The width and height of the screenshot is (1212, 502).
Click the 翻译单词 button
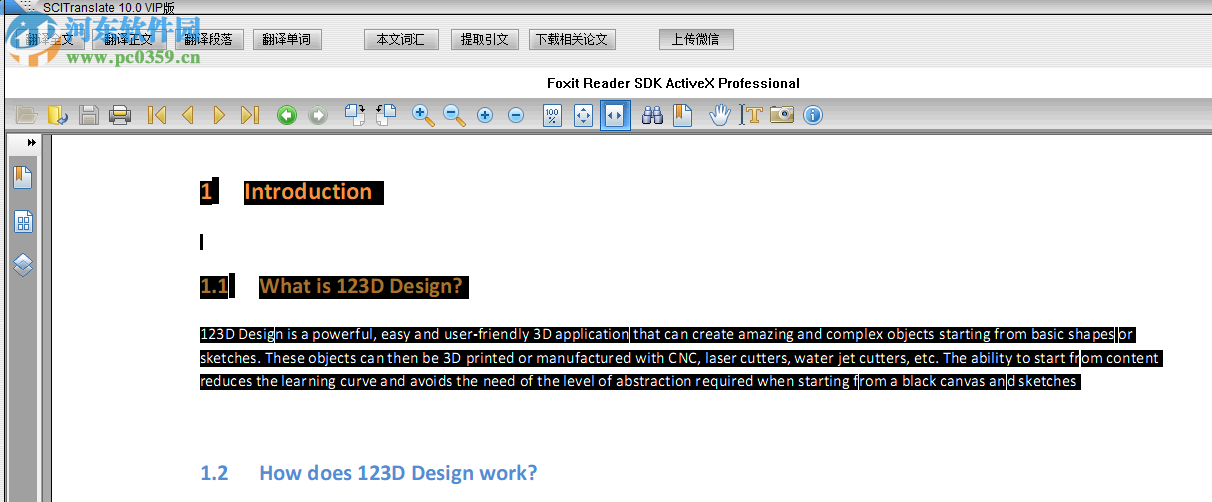287,40
